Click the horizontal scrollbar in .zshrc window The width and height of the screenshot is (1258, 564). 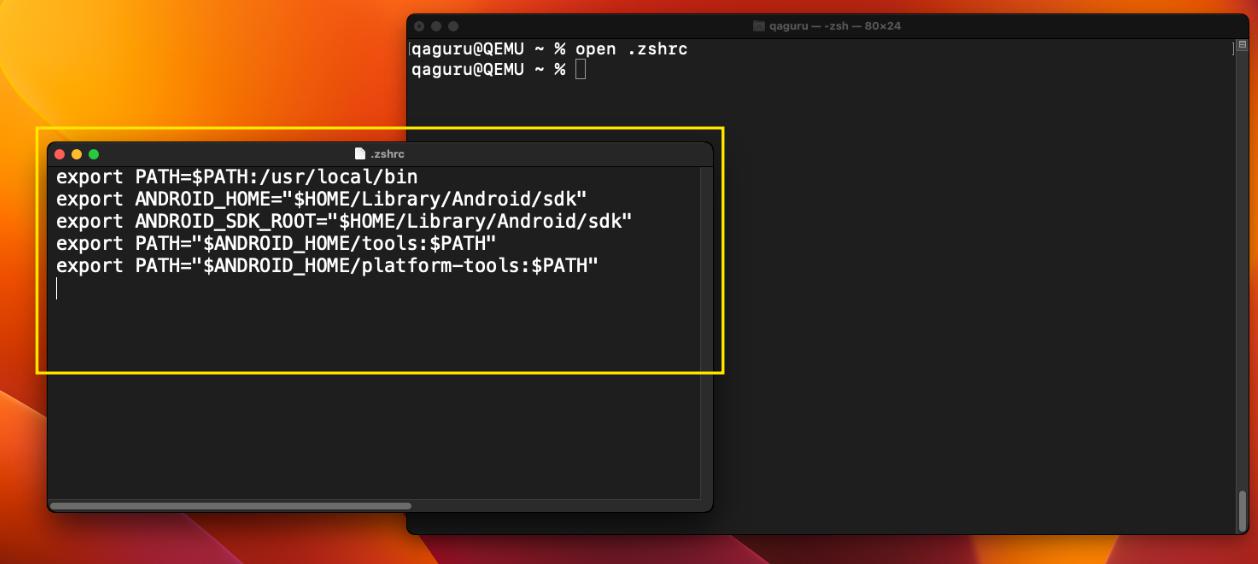tap(230, 506)
